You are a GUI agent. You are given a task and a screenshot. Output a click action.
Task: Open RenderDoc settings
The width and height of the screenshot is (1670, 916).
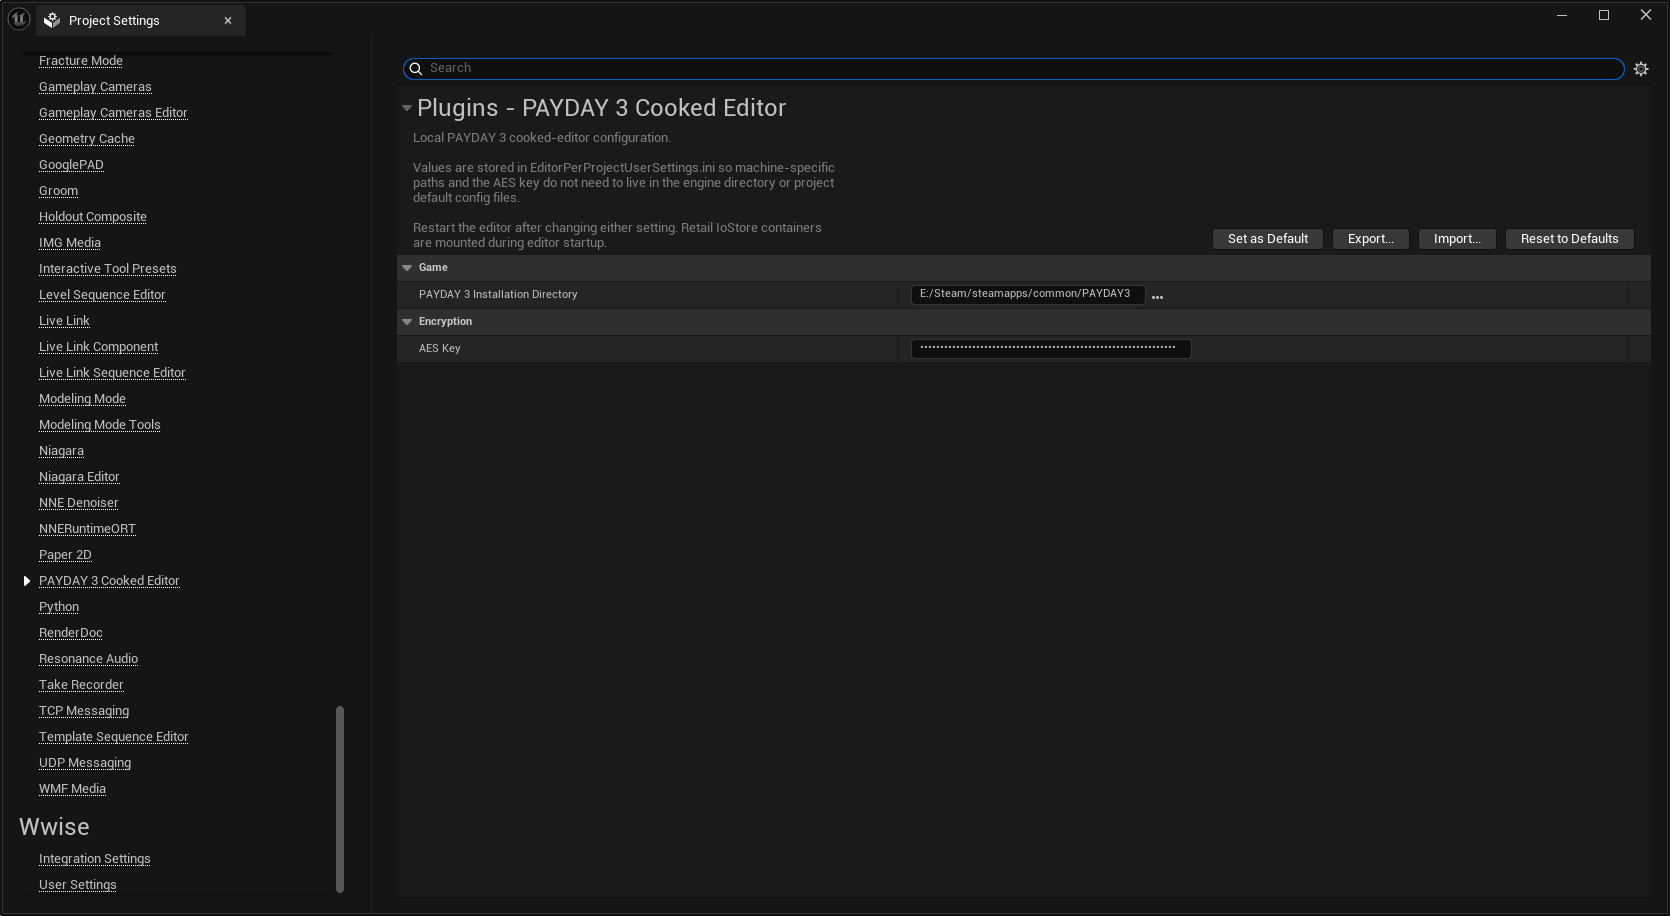pos(71,633)
